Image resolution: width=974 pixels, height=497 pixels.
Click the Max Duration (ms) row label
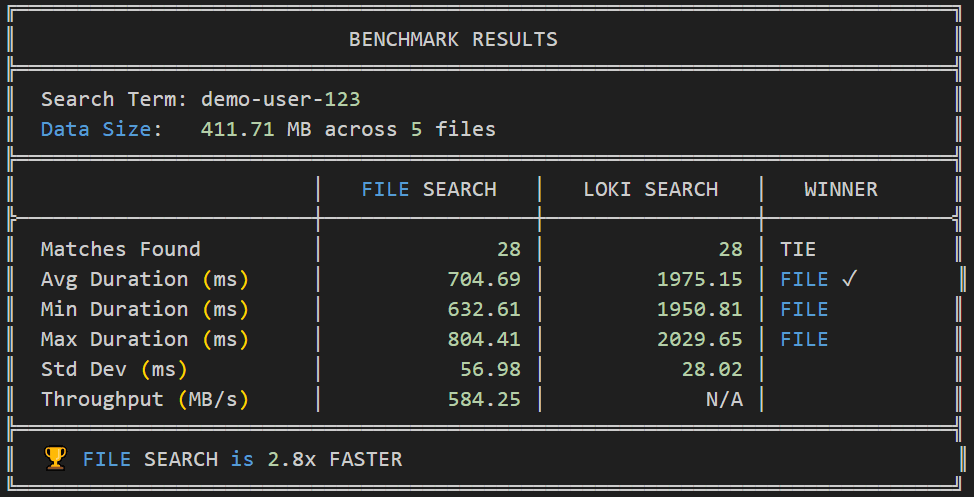tap(145, 339)
